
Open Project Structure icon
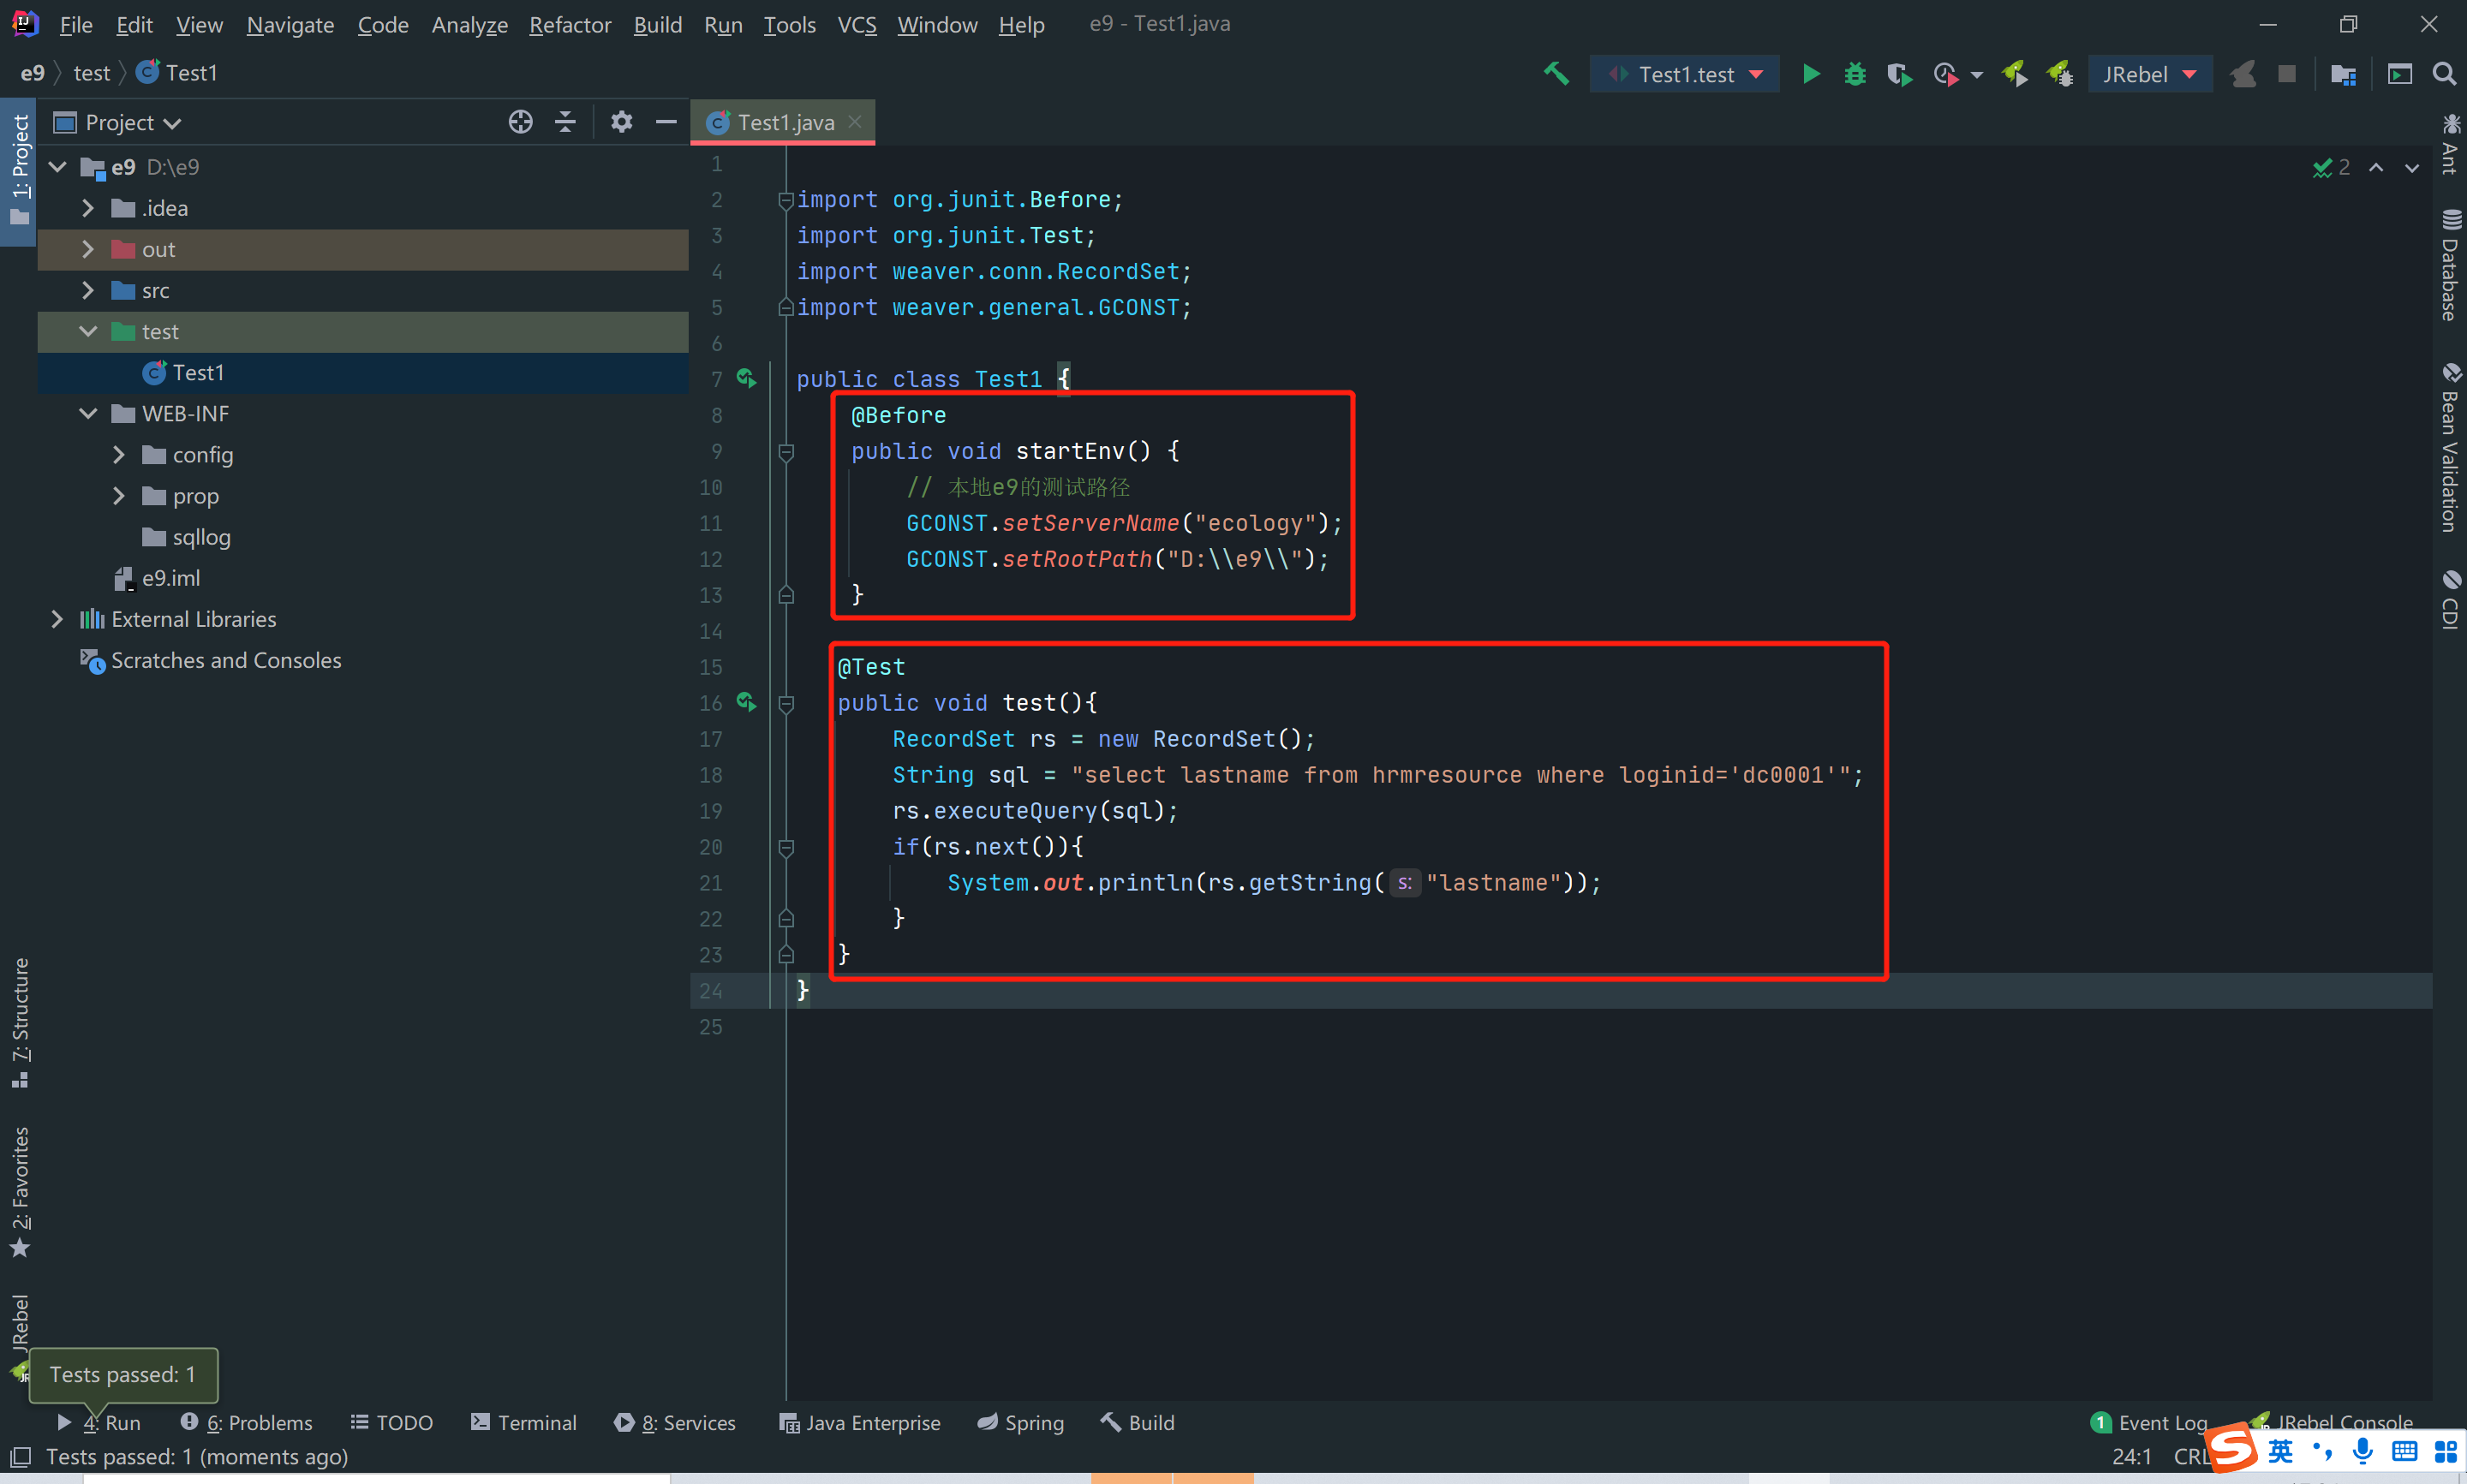pyautogui.click(x=2343, y=74)
